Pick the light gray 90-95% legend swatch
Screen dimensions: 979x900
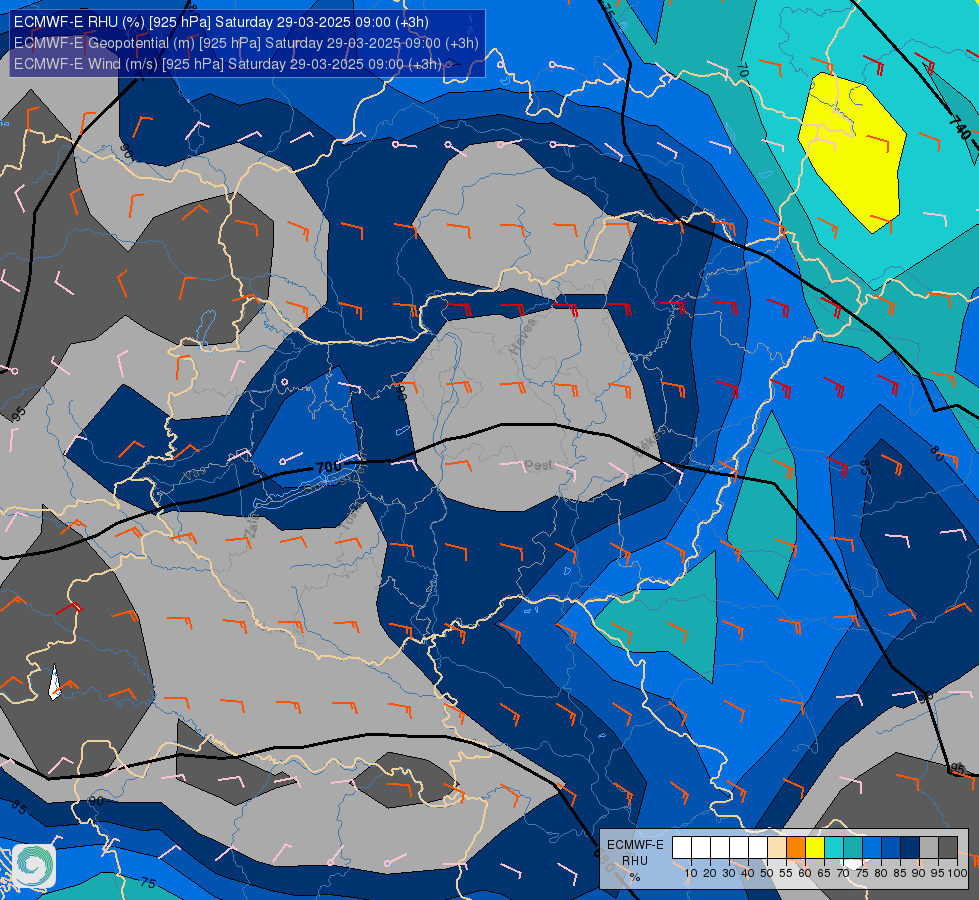929,848
